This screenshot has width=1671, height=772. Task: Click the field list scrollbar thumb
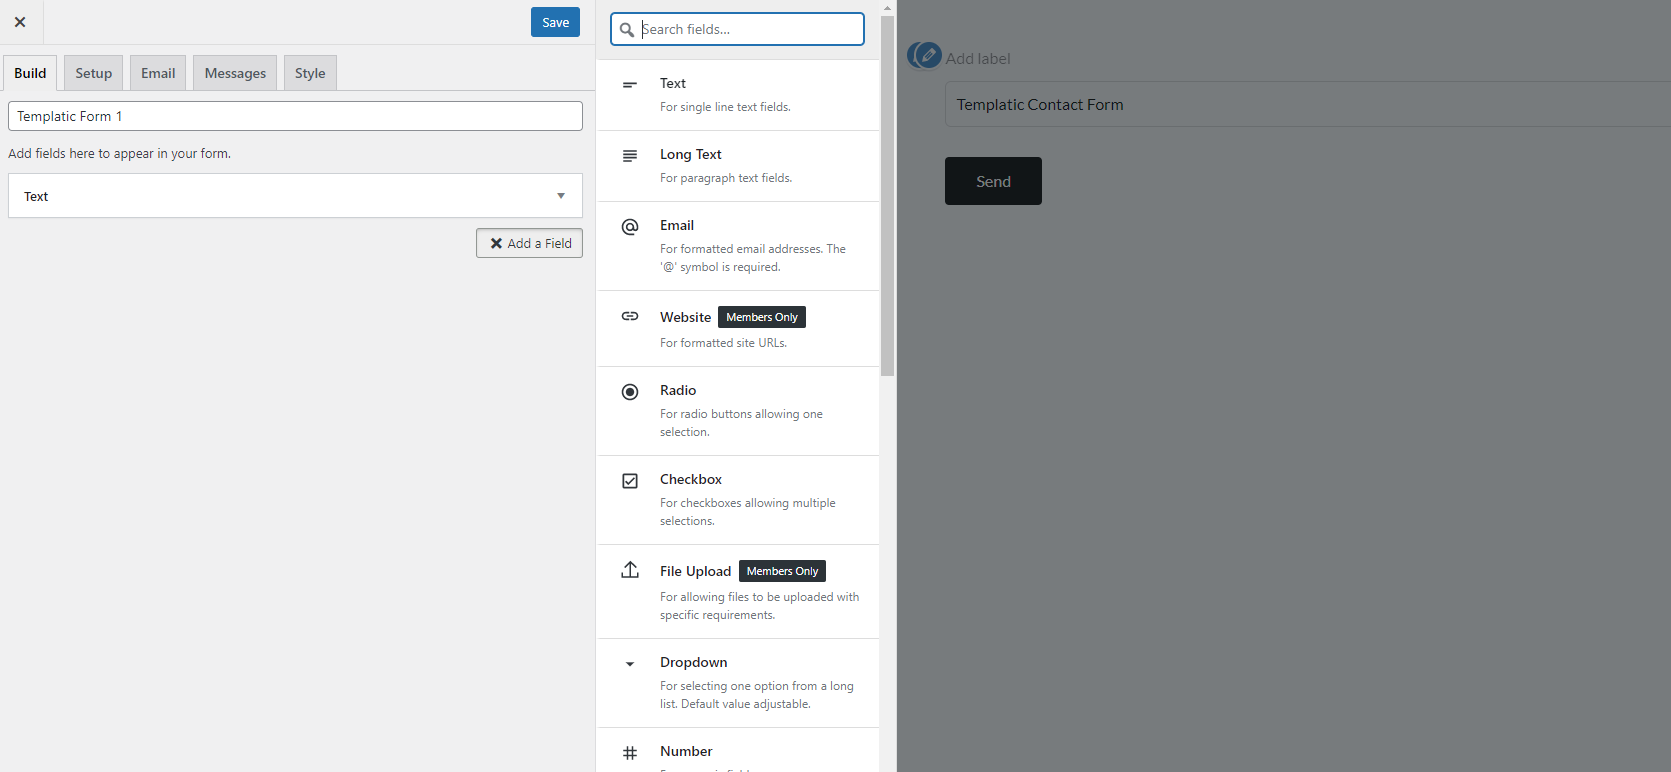(x=887, y=196)
